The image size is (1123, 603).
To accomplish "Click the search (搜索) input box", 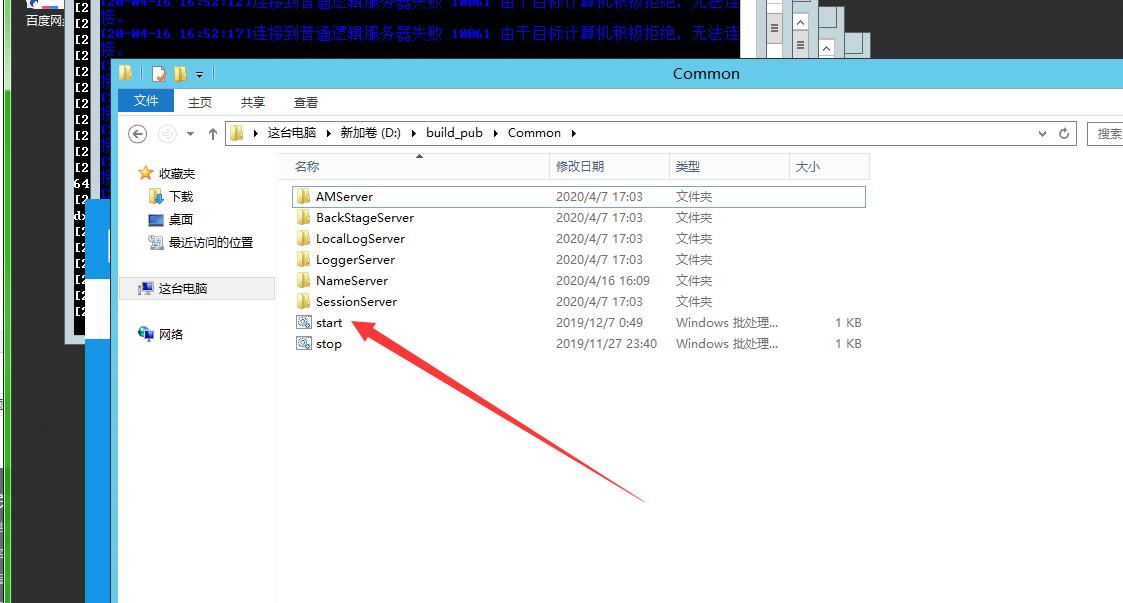I will 1108,133.
